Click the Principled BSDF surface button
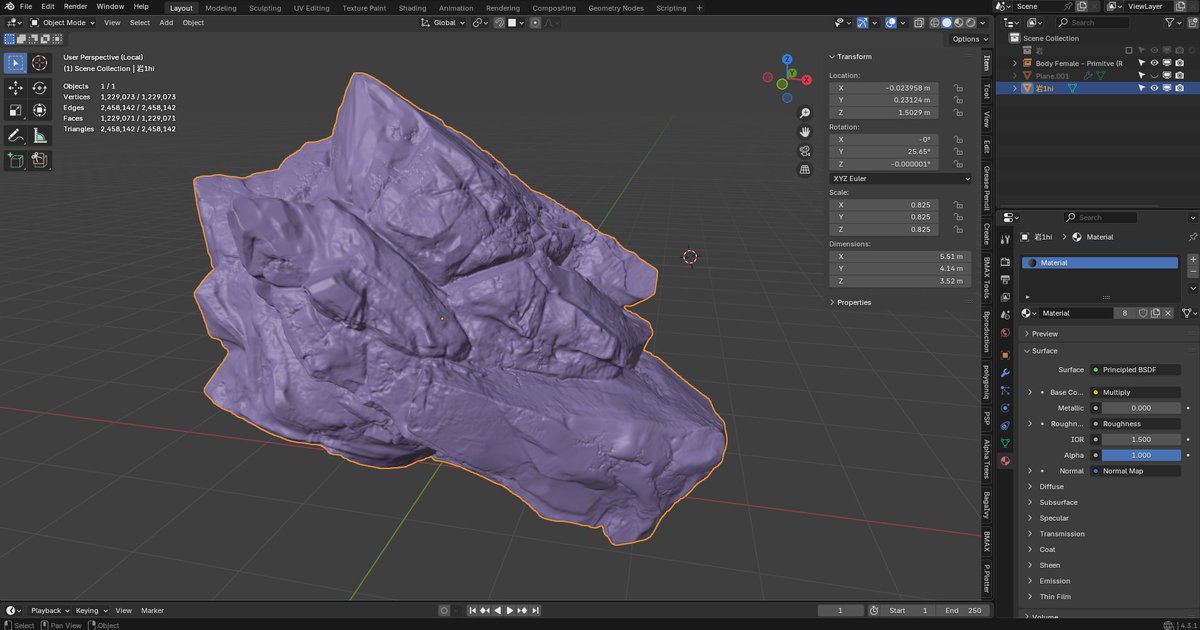This screenshot has width=1200, height=630. tap(1134, 370)
